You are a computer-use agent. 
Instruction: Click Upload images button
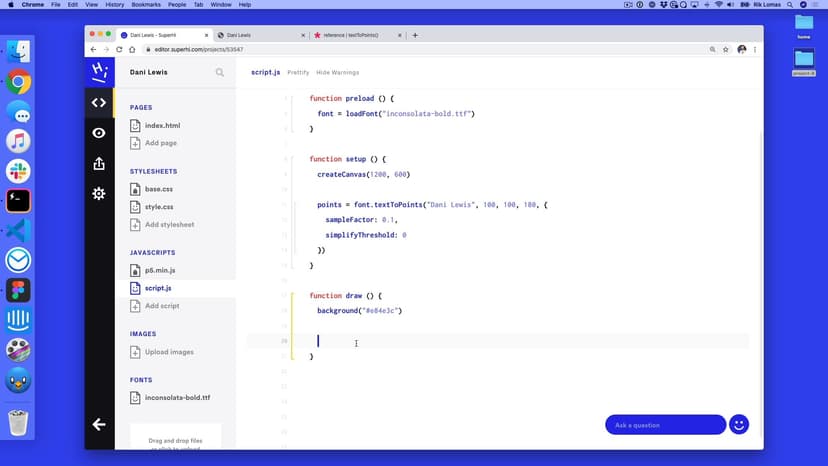[x=168, y=352]
